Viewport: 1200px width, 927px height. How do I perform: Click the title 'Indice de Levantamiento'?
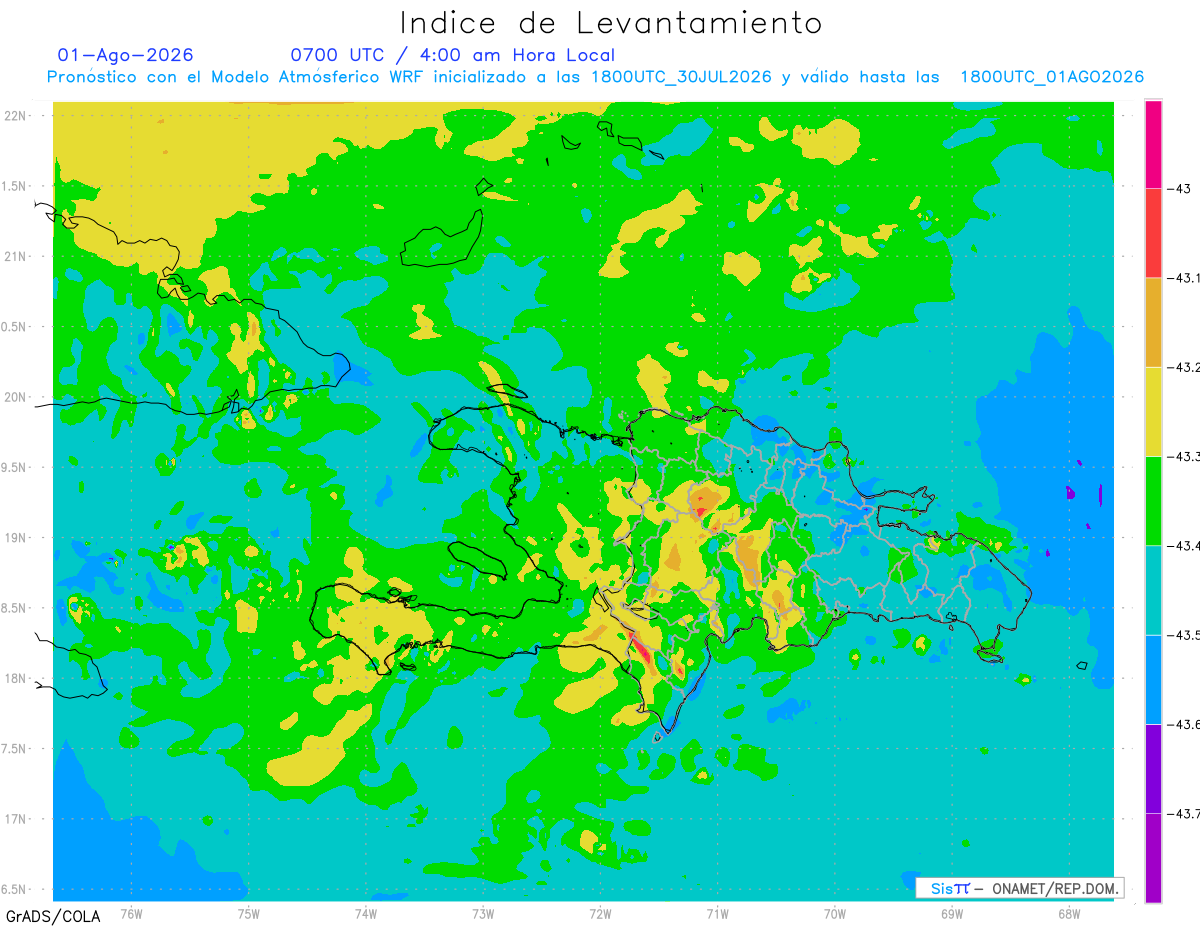tap(611, 22)
